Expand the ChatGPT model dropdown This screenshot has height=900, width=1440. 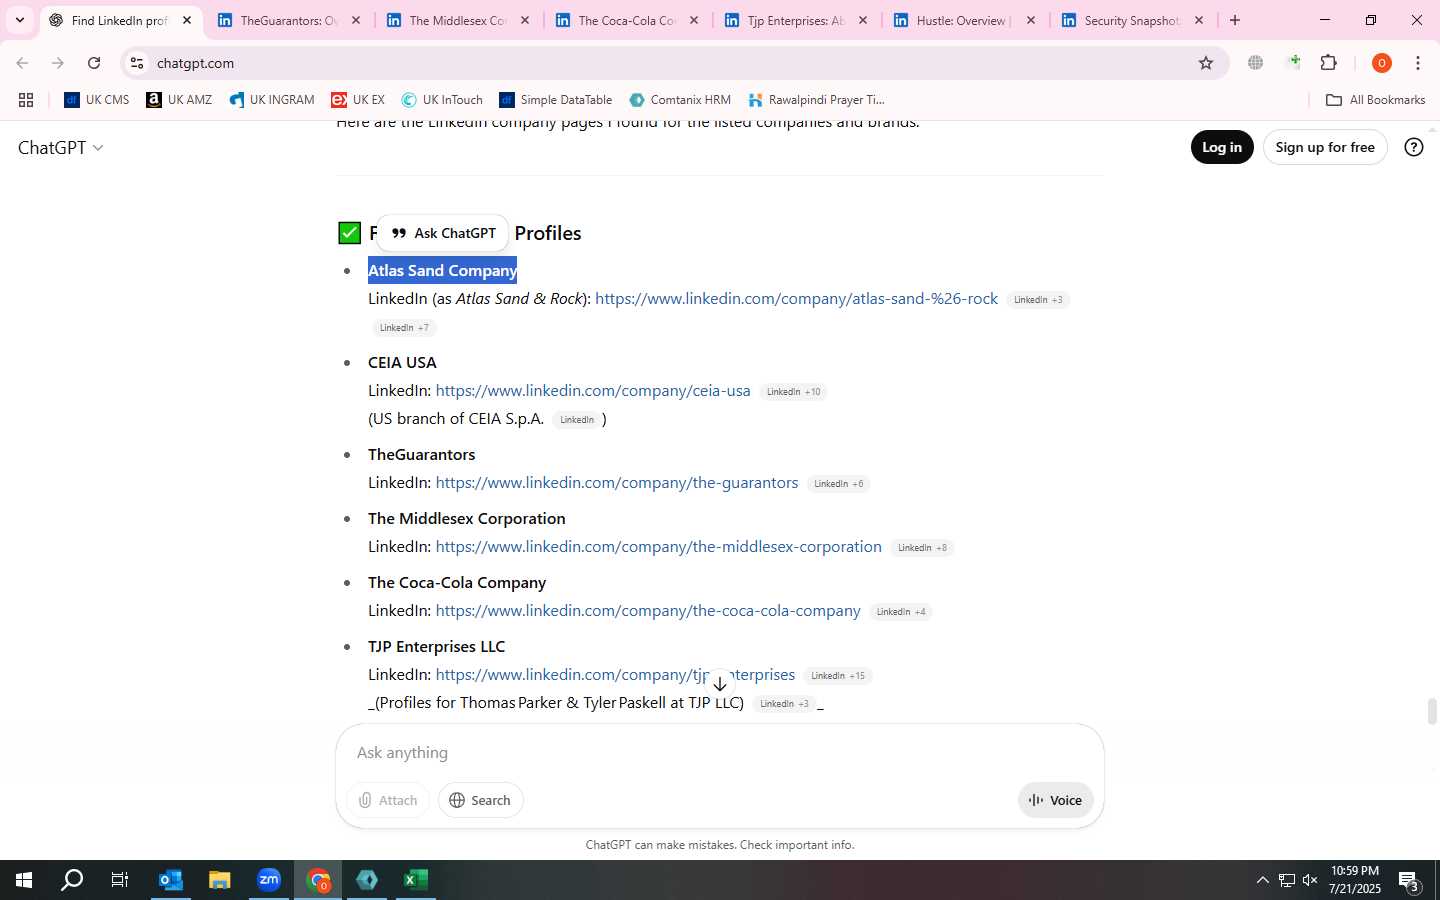pyautogui.click(x=60, y=148)
